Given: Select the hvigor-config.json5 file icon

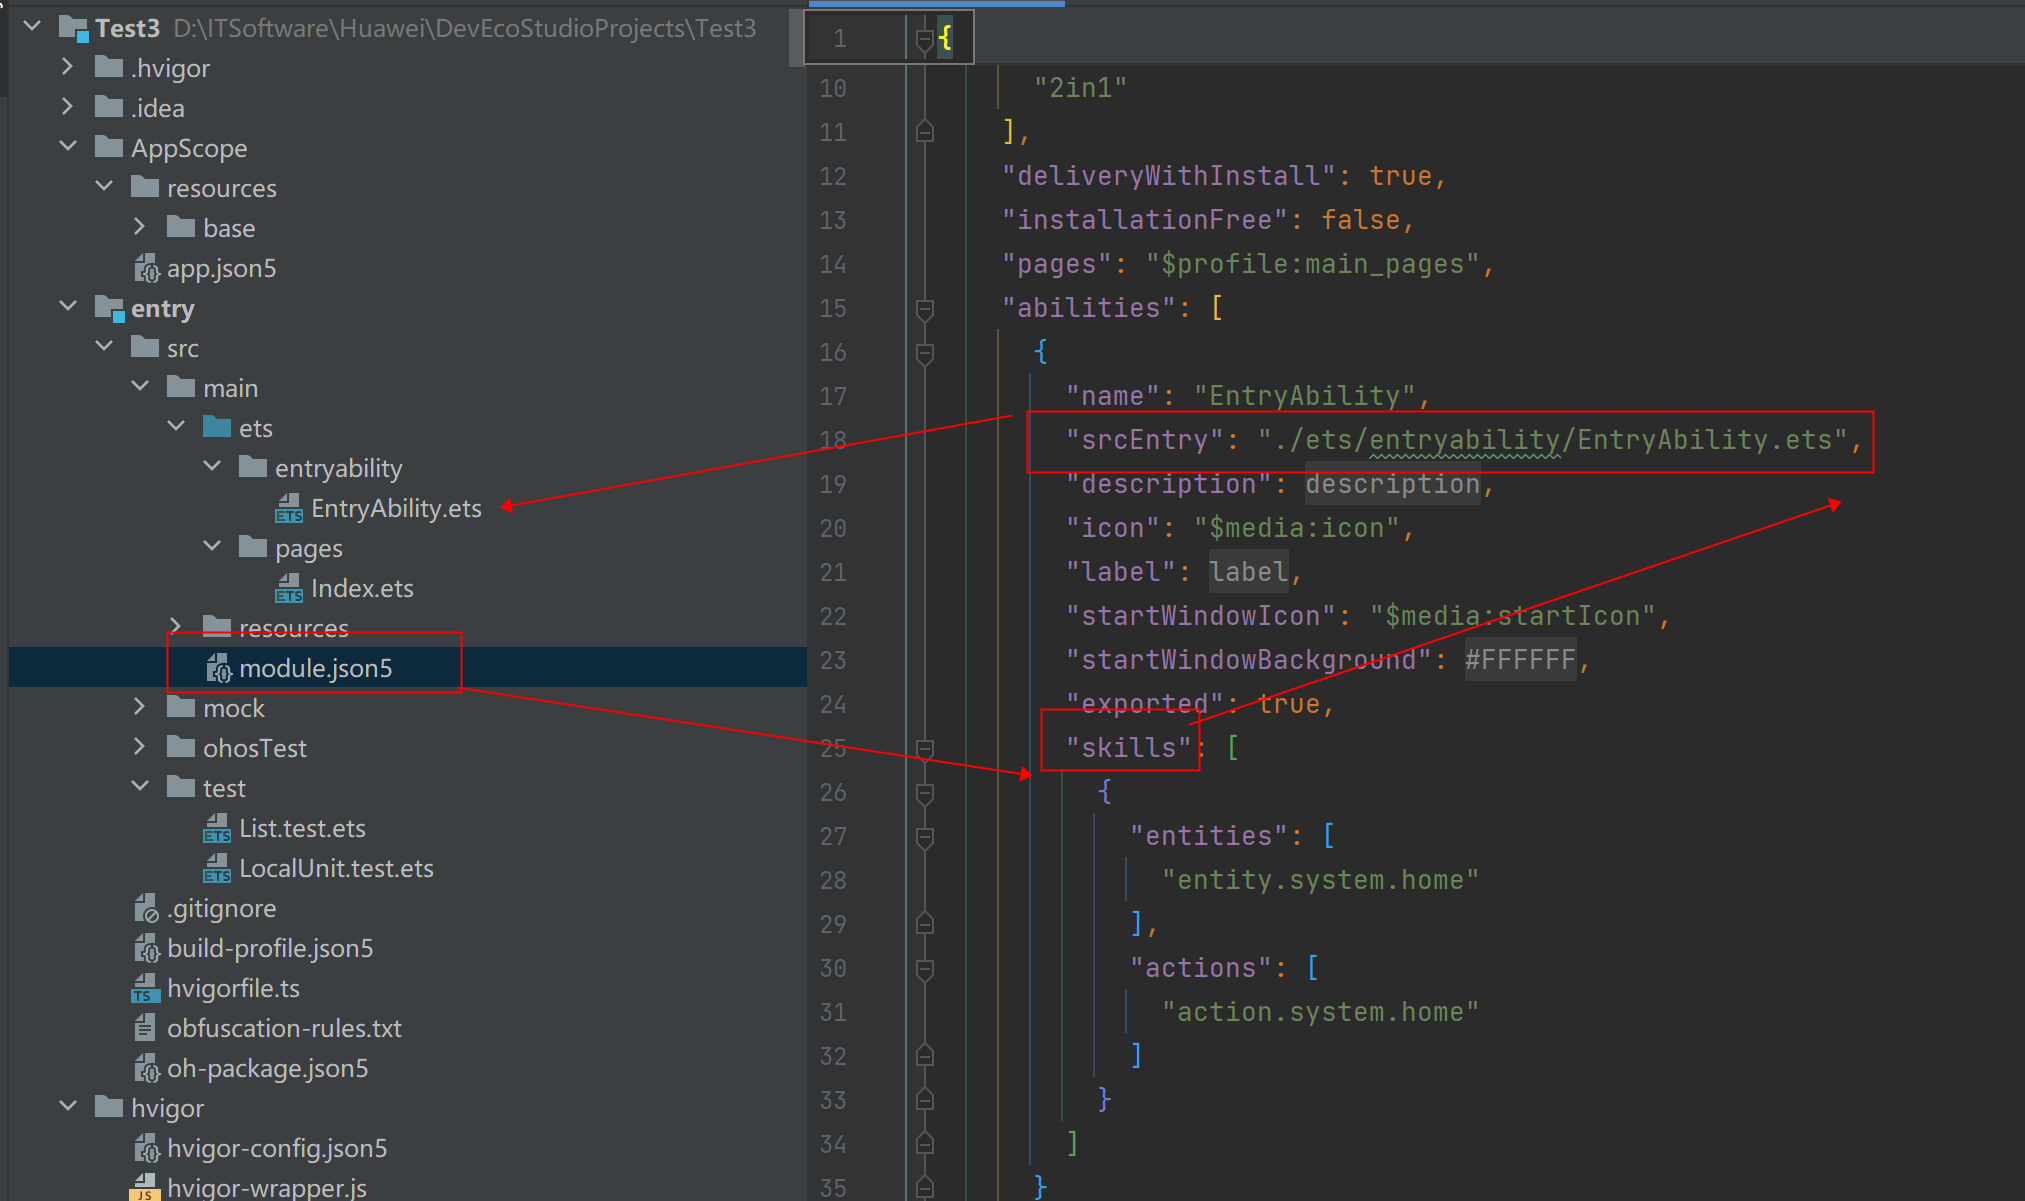Looking at the screenshot, I should (x=146, y=1148).
